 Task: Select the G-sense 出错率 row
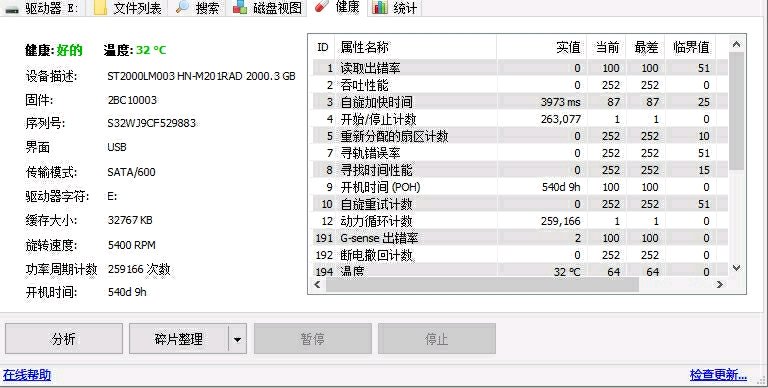[x=520, y=238]
